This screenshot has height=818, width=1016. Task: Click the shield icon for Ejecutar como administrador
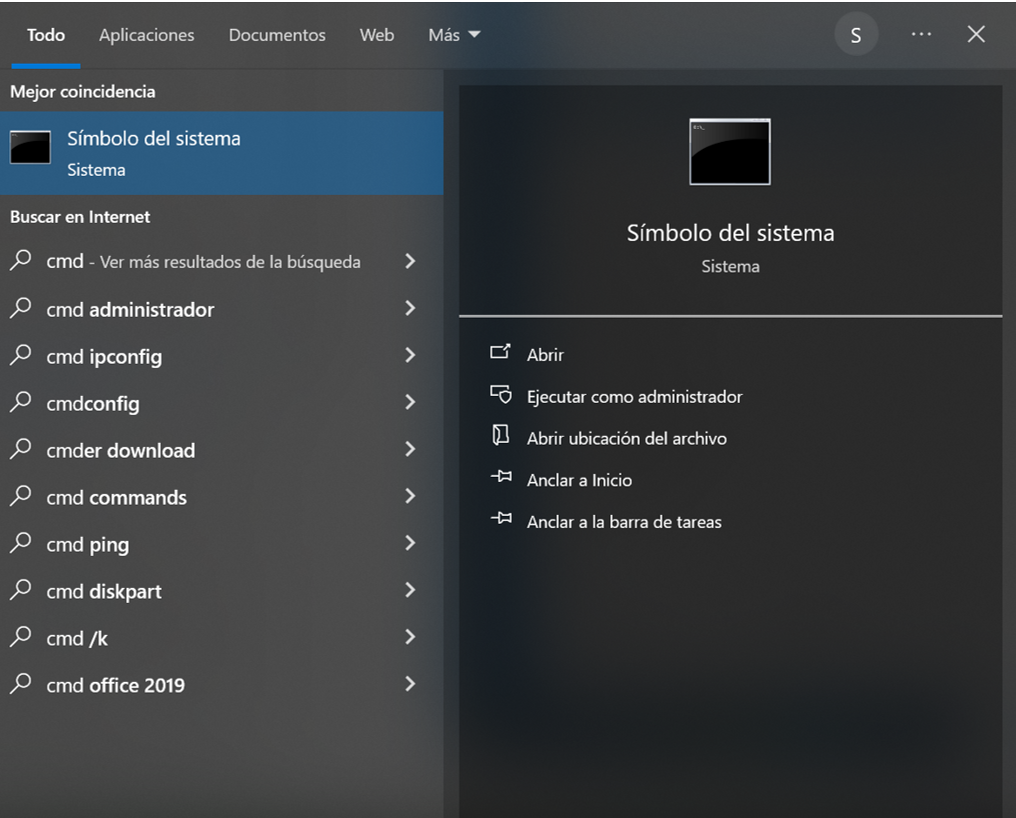500,394
